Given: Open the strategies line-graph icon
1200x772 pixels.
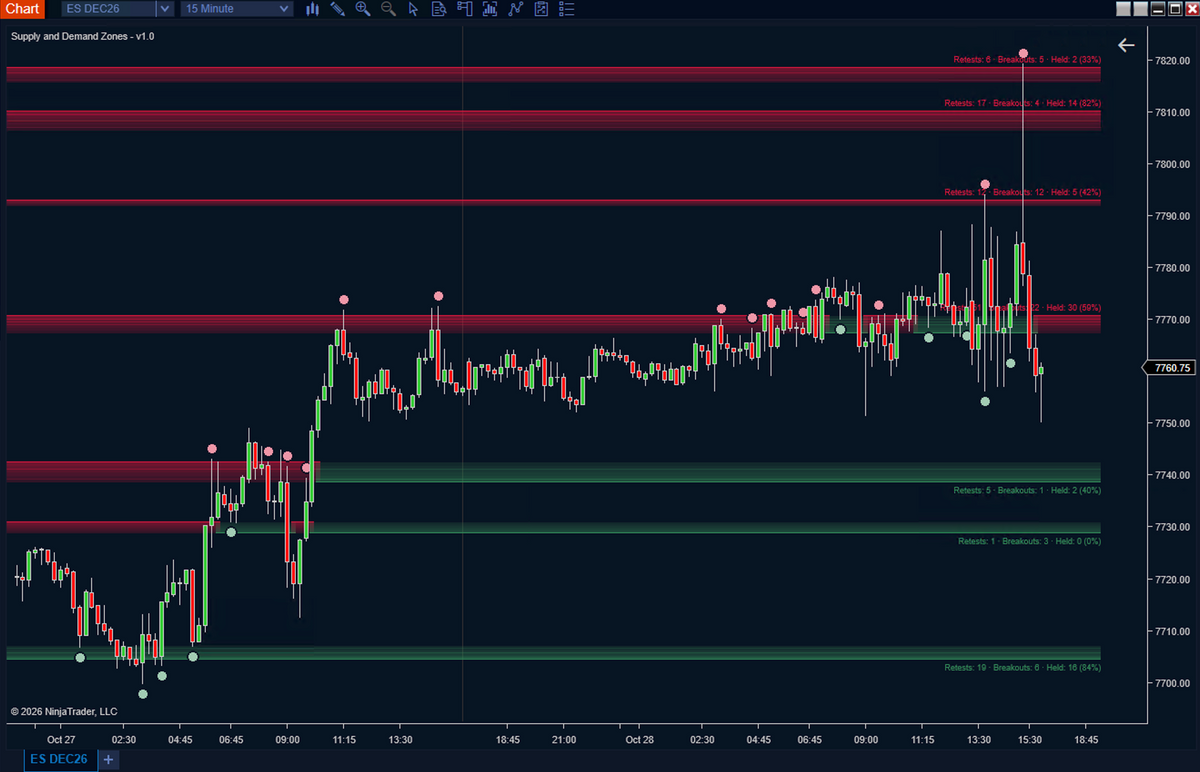Looking at the screenshot, I should pos(515,9).
